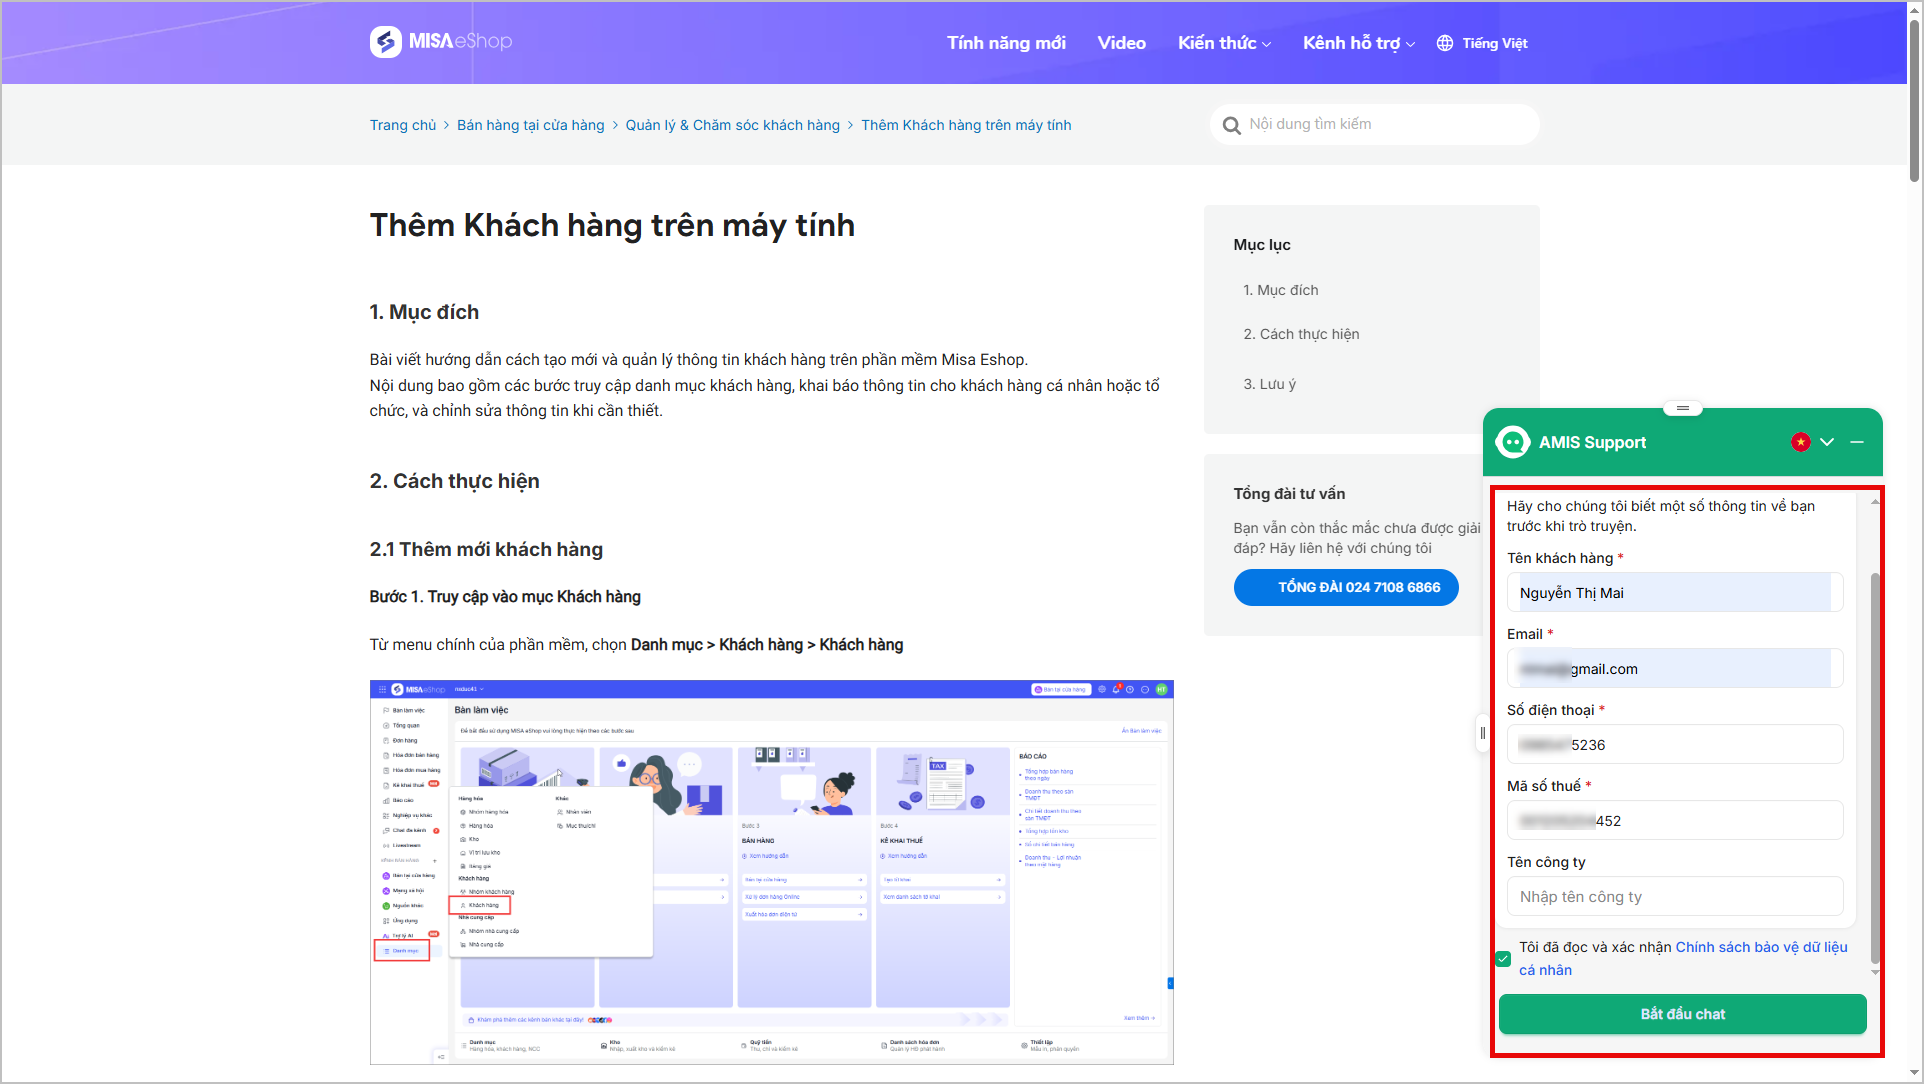Open the Video menu item
The width and height of the screenshot is (1924, 1084).
[x=1121, y=43]
